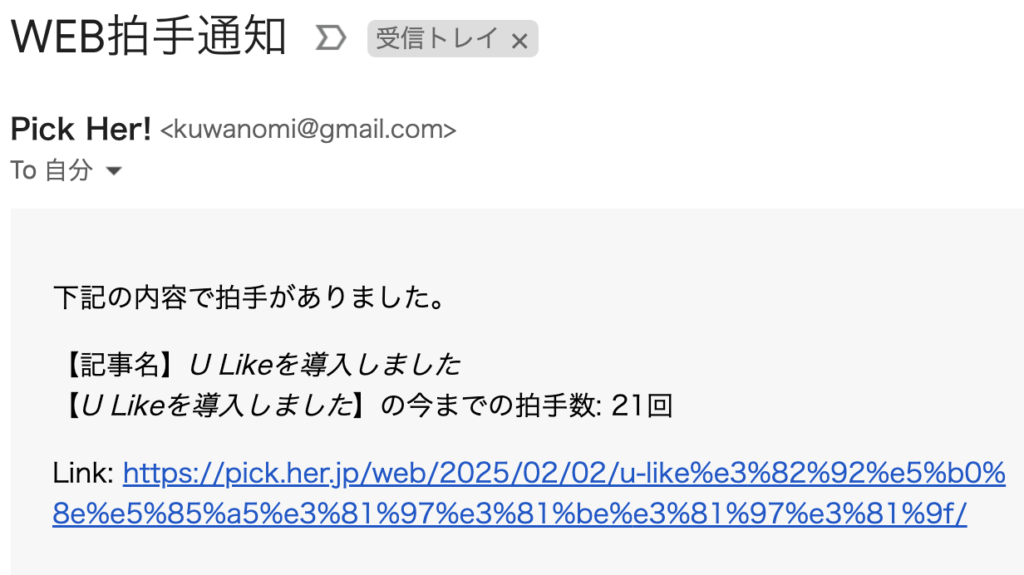Image resolution: width=1024 pixels, height=575 pixels.
Task: Click the sender name Pick Her!
Action: click(80, 129)
